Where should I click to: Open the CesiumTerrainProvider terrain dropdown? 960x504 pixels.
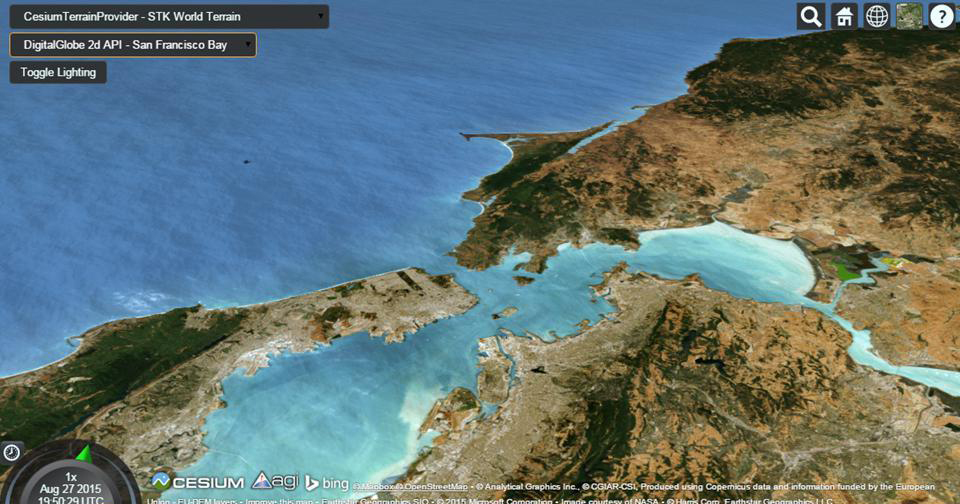[x=169, y=17]
